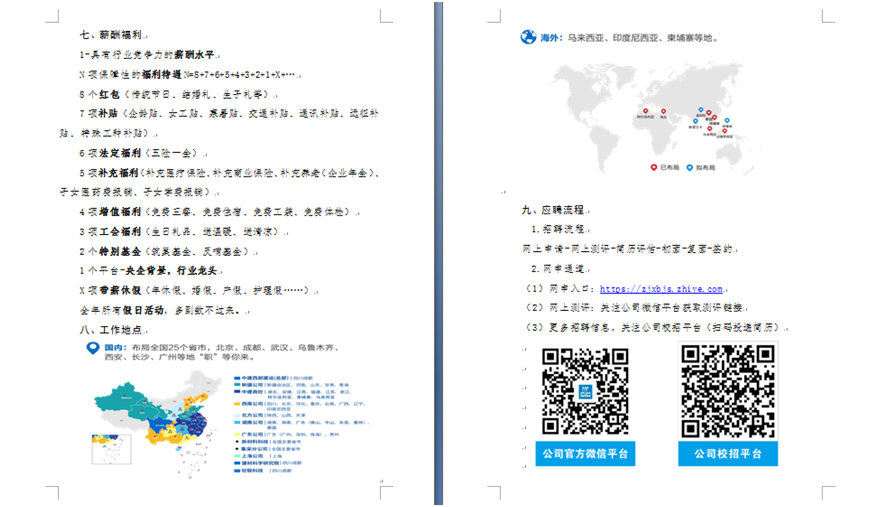Click the line starting 2个特别基金

point(166,252)
